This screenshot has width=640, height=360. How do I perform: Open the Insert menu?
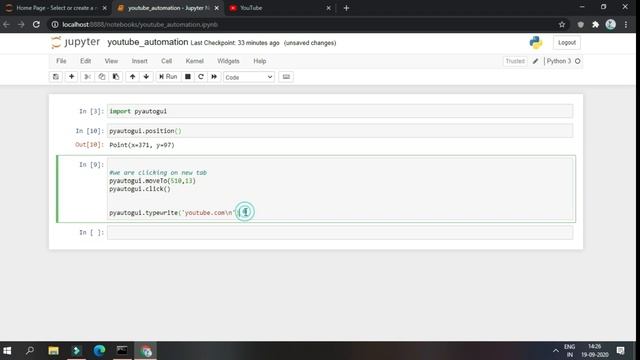140,61
